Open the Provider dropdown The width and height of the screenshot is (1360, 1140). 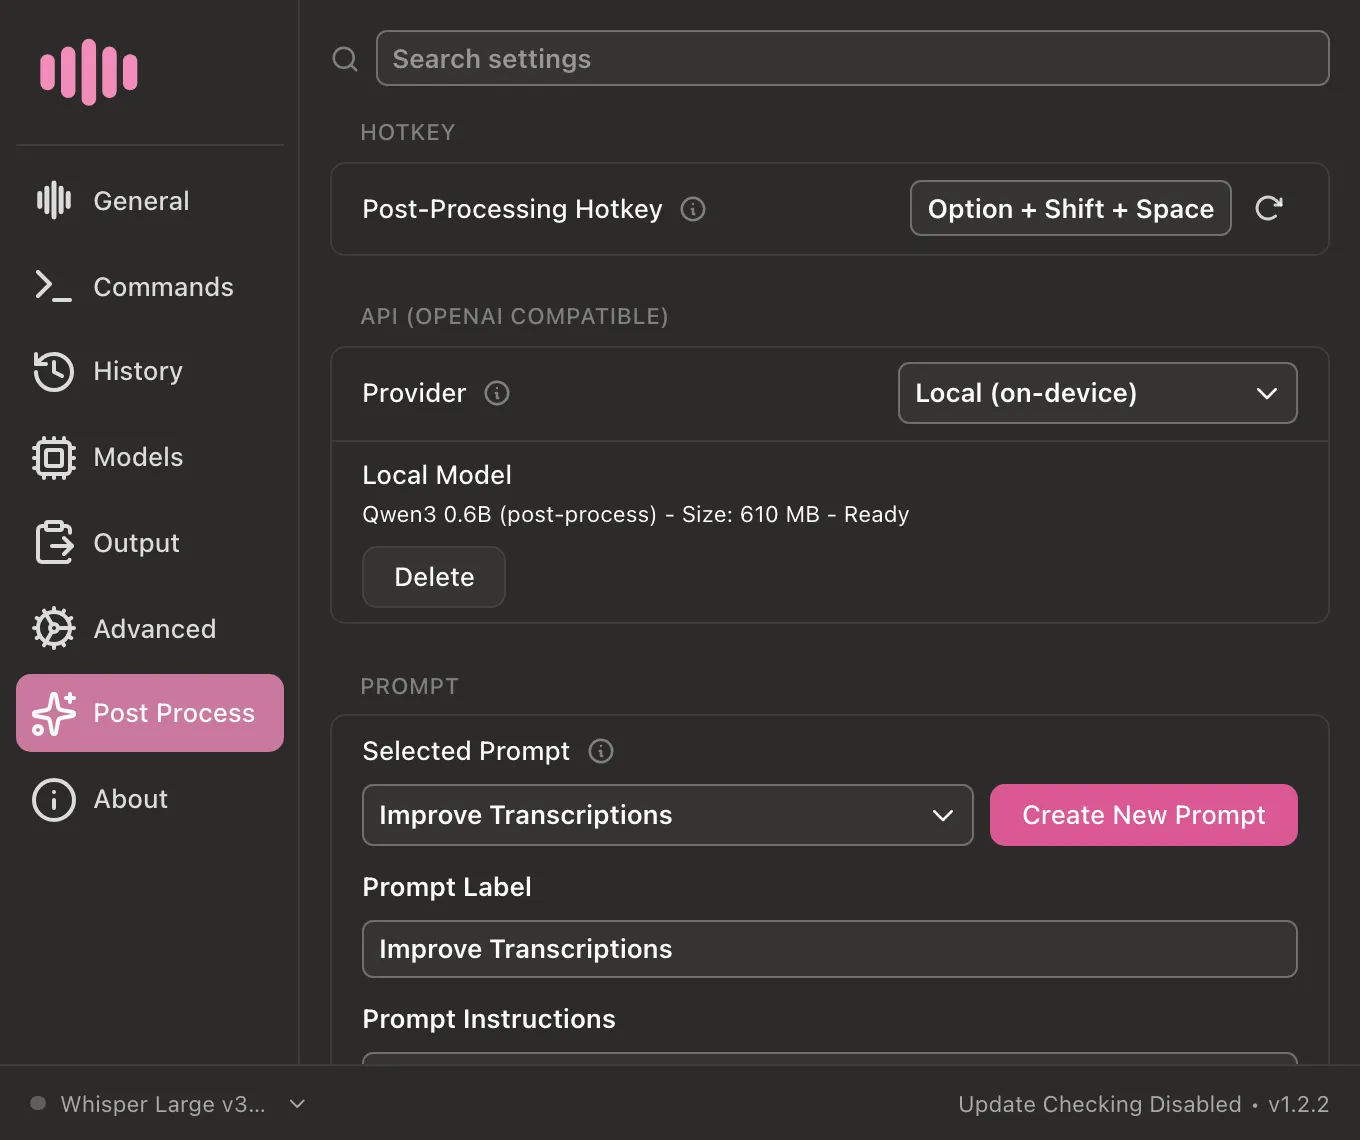pyautogui.click(x=1098, y=393)
